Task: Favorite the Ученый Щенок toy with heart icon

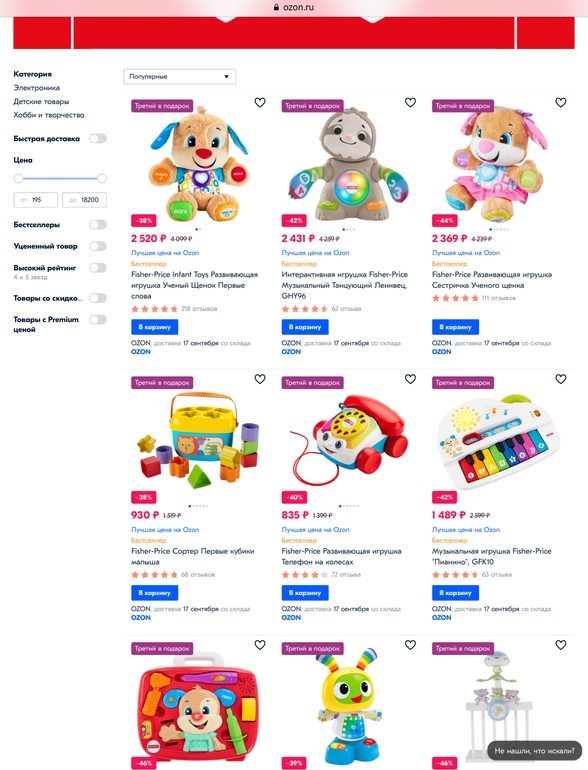Action: click(260, 103)
